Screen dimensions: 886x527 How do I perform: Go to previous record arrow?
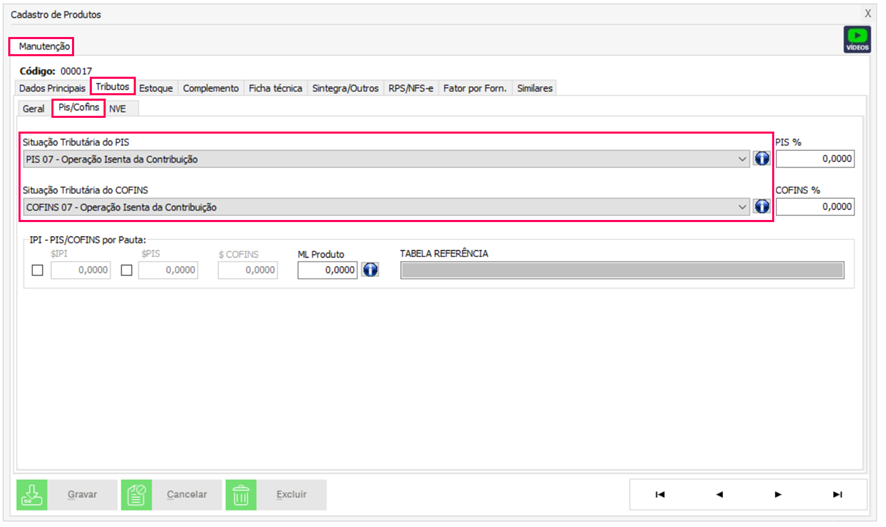pos(719,494)
